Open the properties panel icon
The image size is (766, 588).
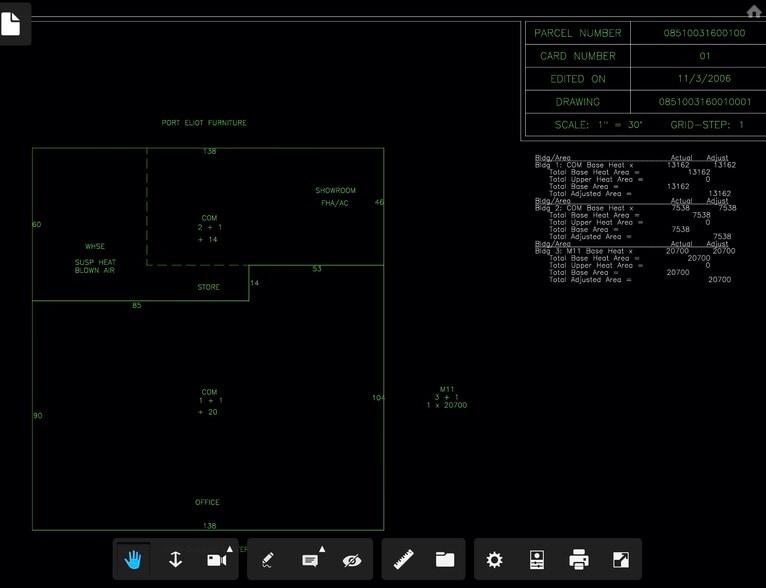(x=537, y=560)
